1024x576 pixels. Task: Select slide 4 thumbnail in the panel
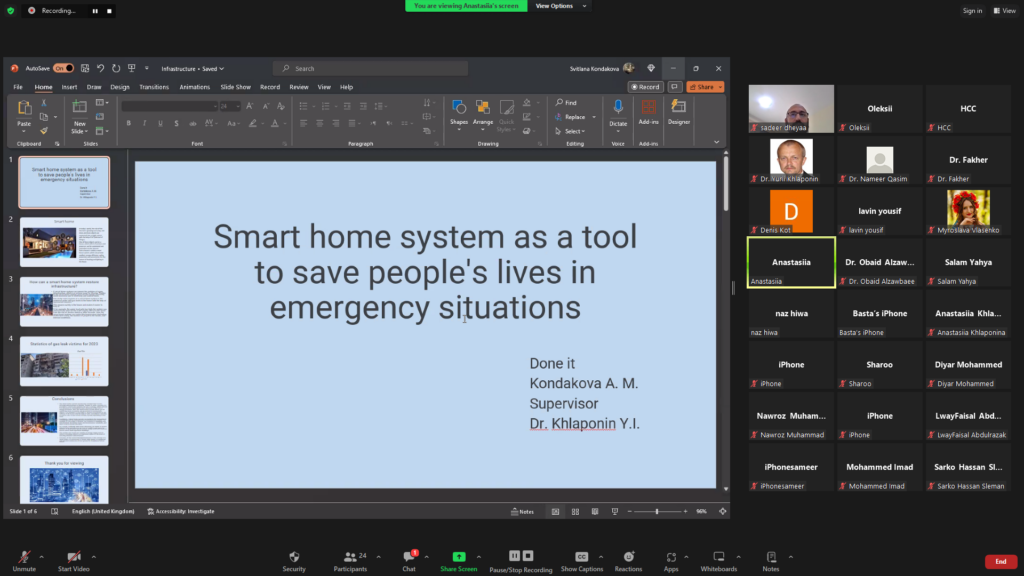point(64,360)
